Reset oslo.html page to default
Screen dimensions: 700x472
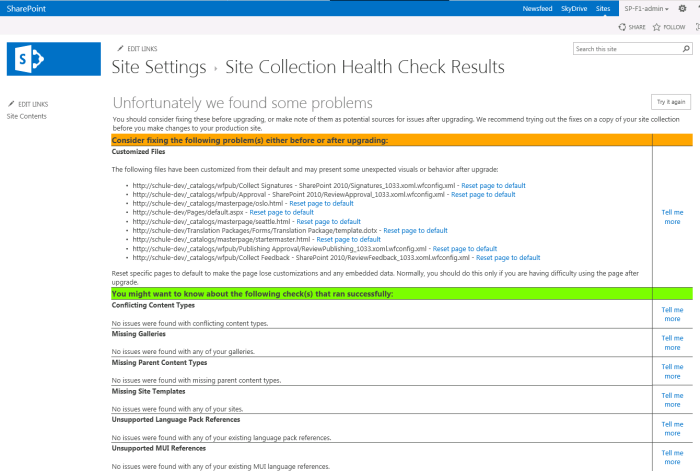click(x=321, y=203)
